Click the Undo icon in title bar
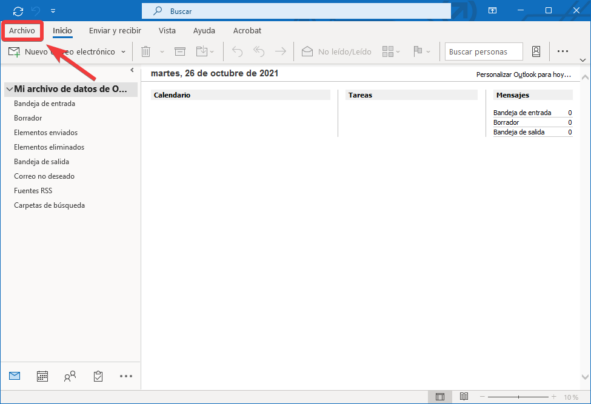Viewport: 591px width, 404px height. tap(35, 11)
